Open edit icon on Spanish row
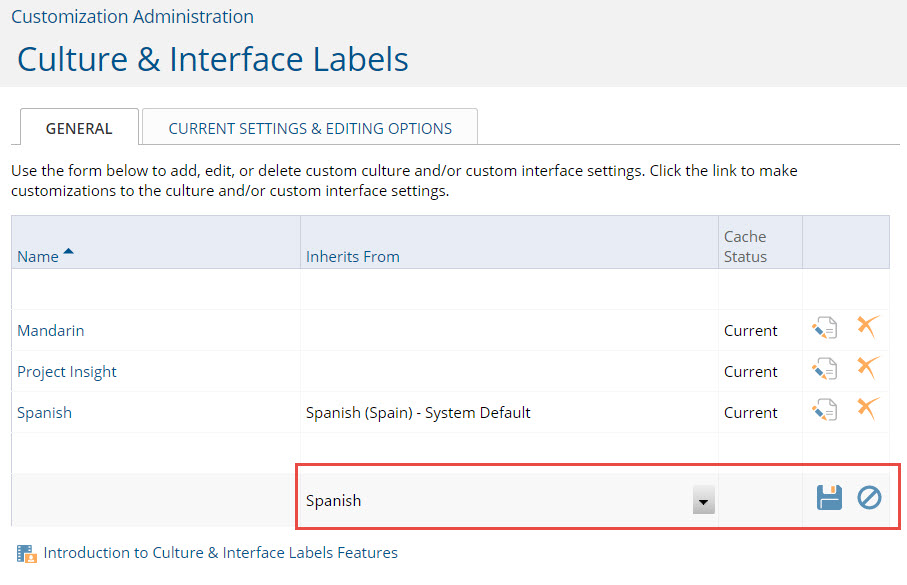Viewport: 907px width, 585px height. (824, 410)
